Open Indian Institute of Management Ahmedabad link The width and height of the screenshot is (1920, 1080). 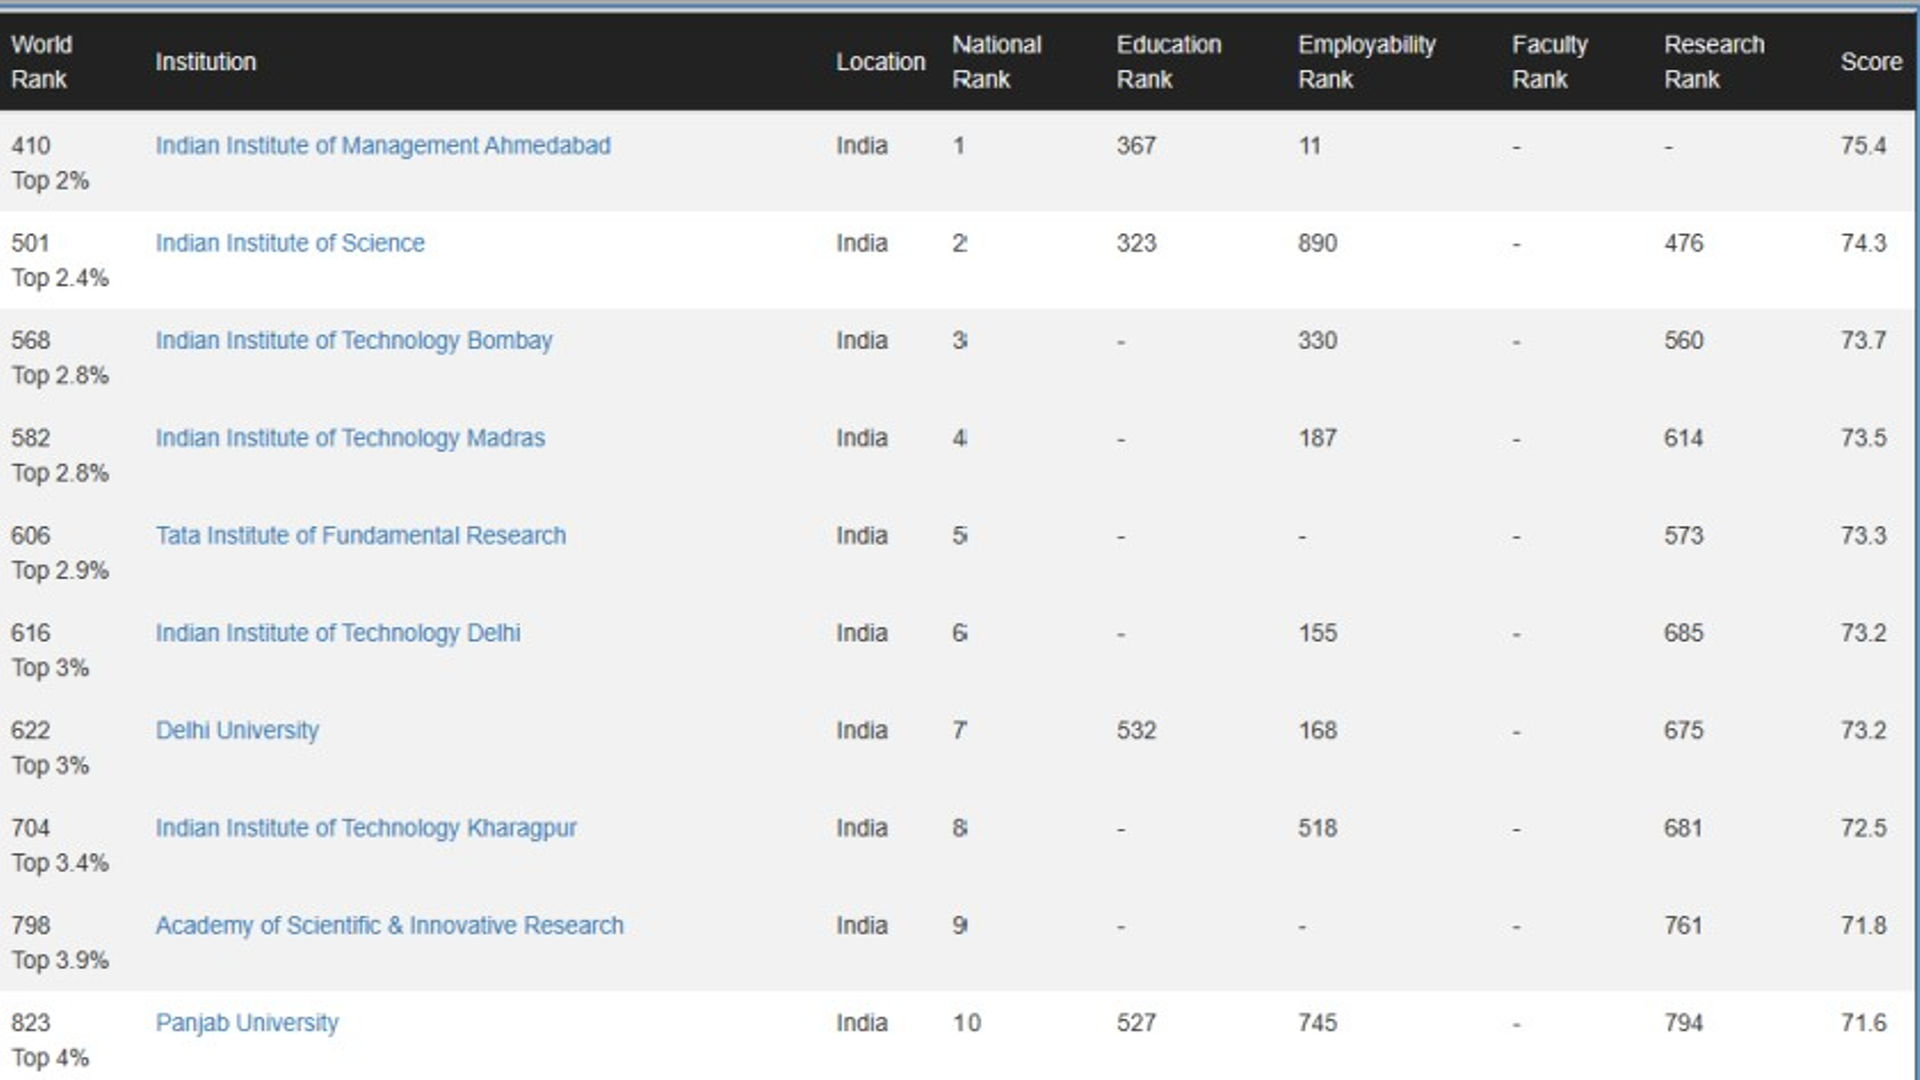[x=382, y=146]
